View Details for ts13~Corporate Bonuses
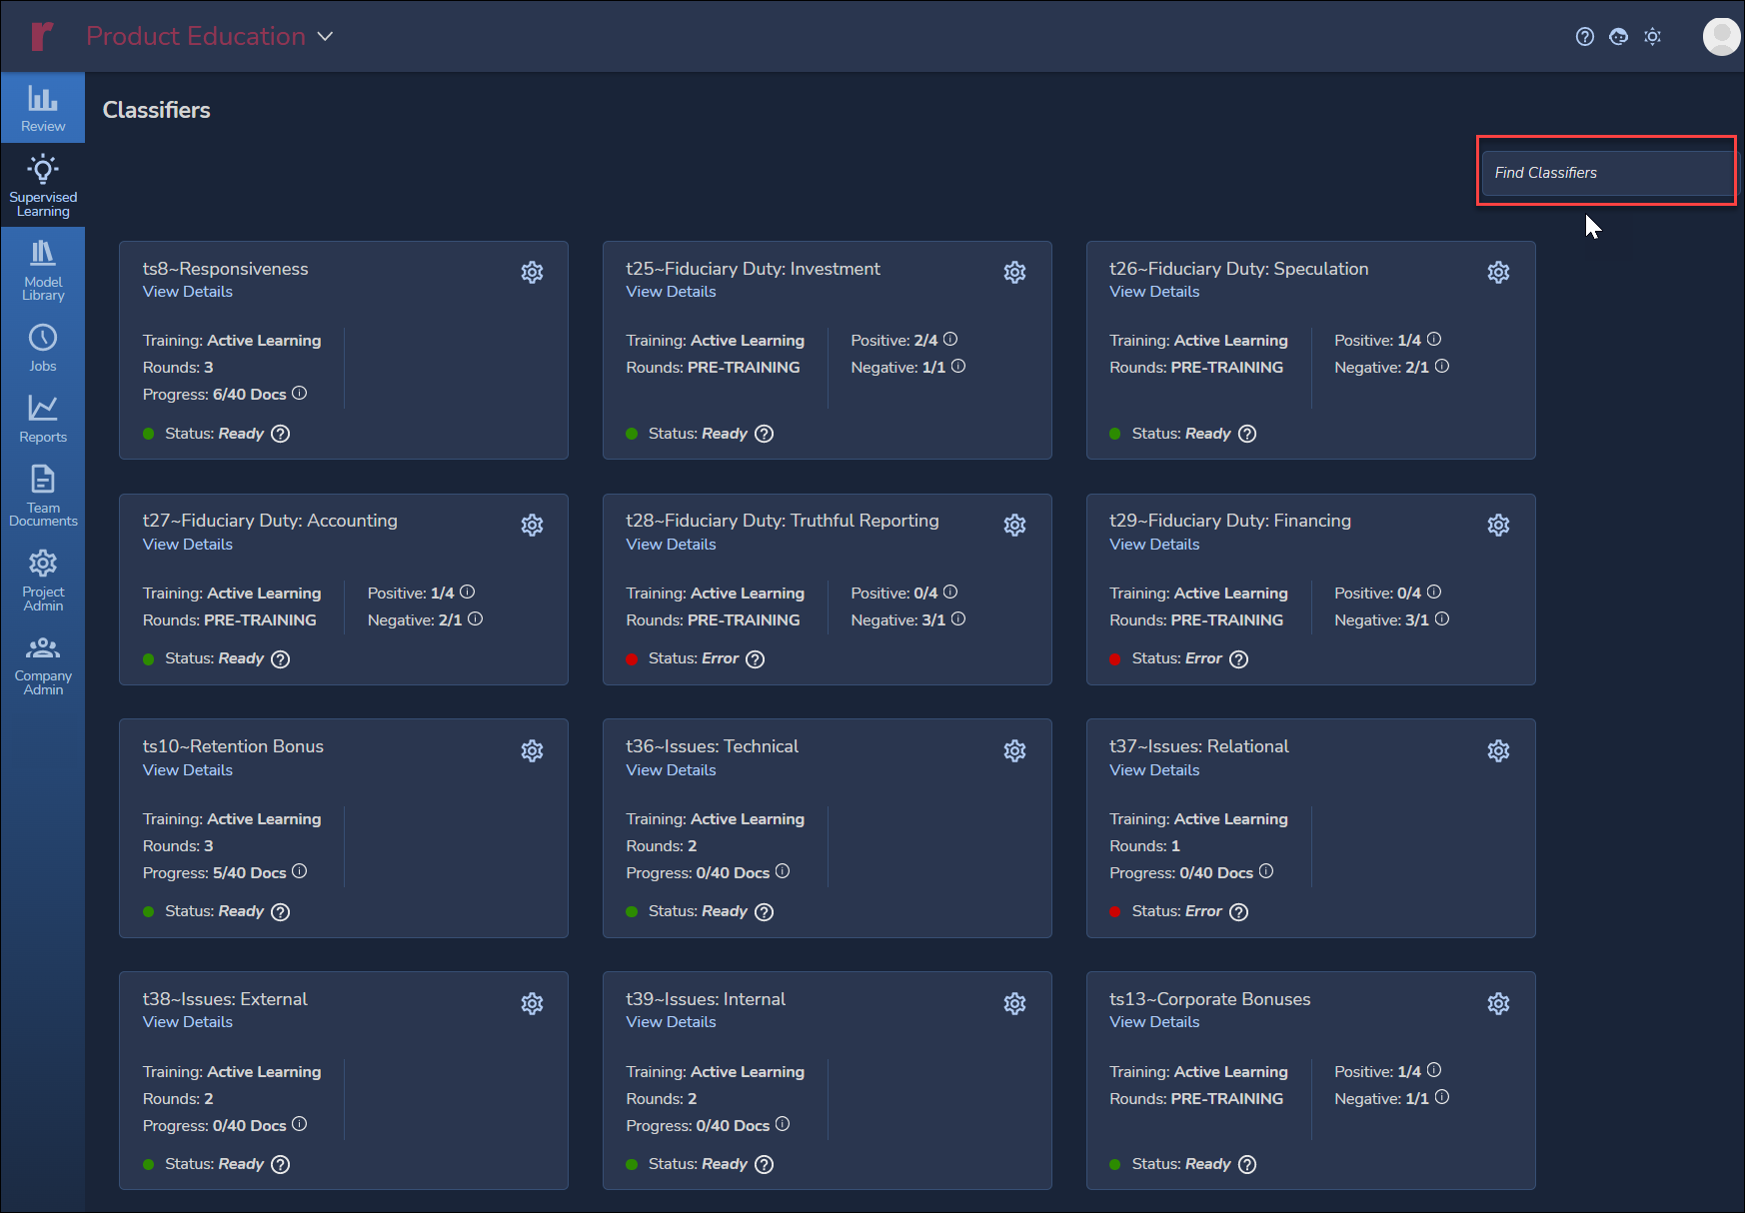Viewport: 1745px width, 1213px height. coord(1154,1022)
